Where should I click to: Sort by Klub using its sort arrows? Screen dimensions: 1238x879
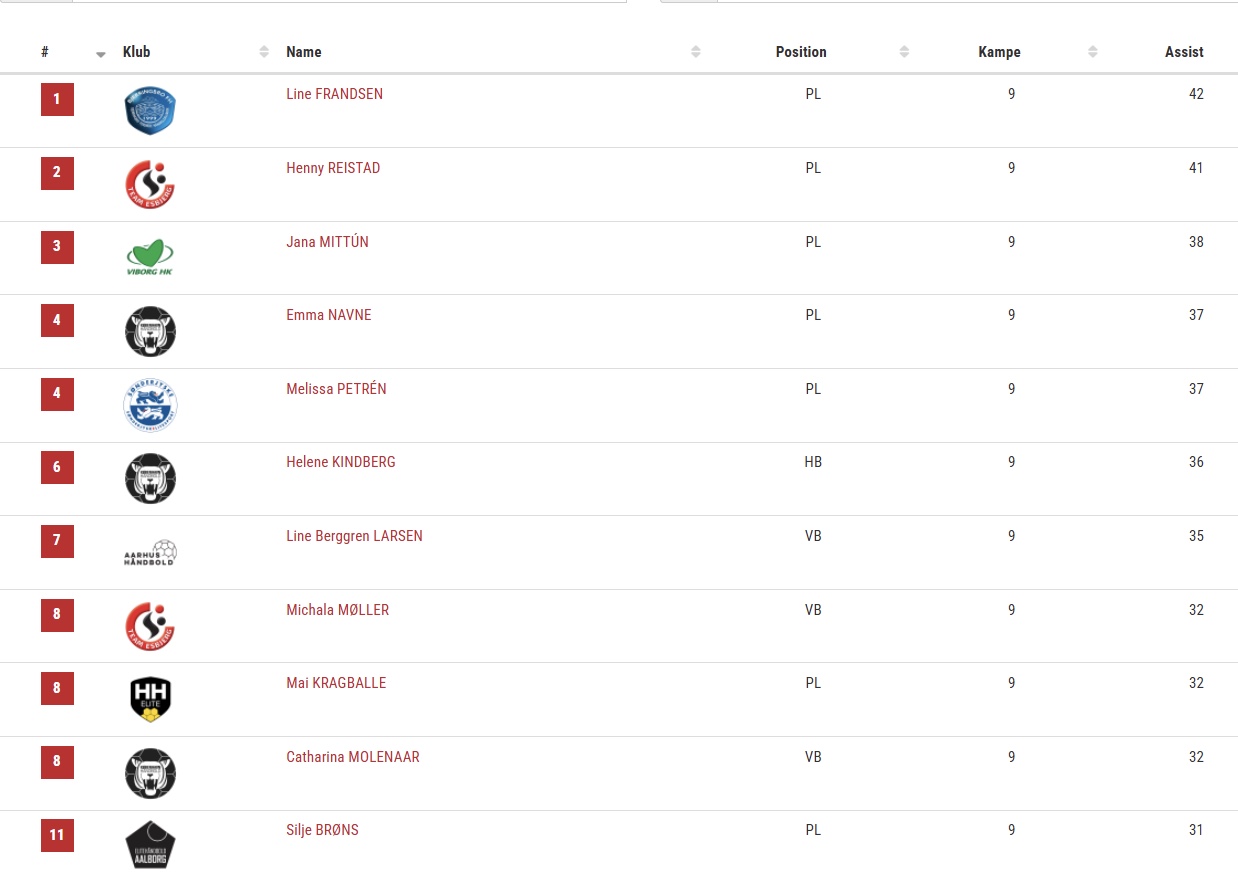click(264, 52)
